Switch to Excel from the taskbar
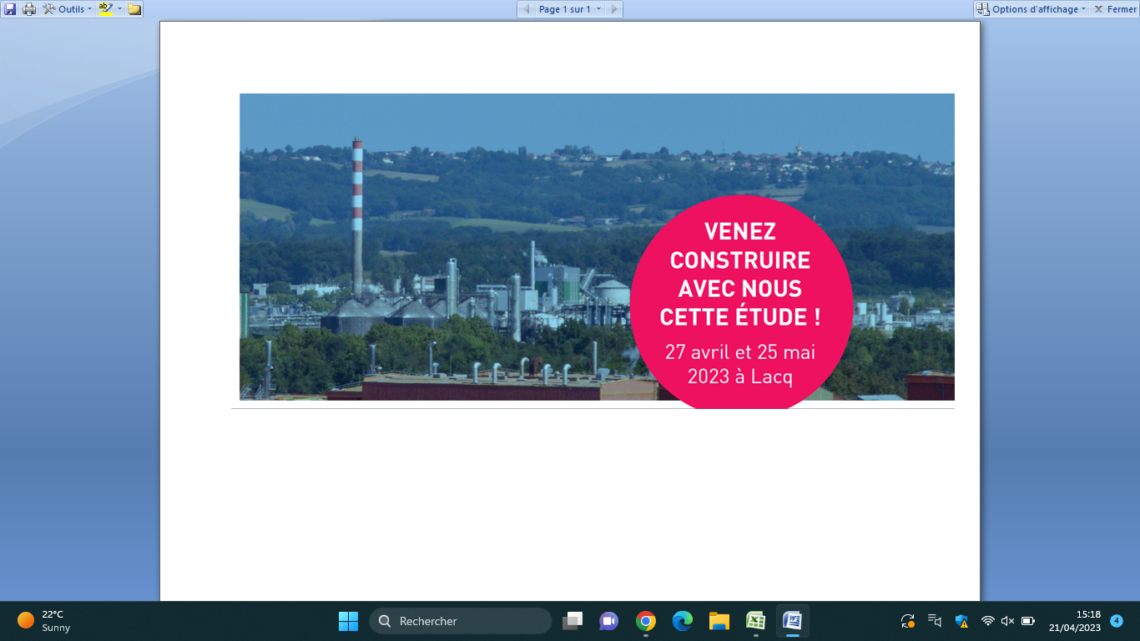This screenshot has height=641, width=1140. 755,621
